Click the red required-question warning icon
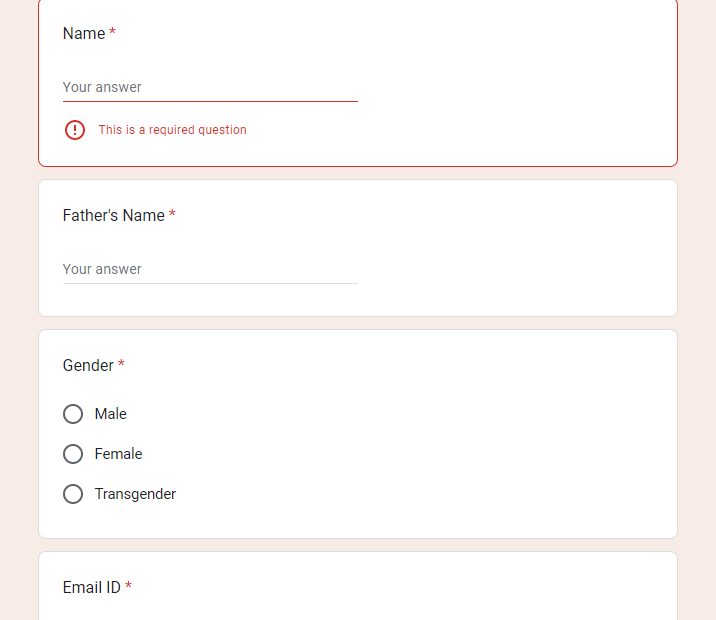716x620 pixels. coord(74,130)
